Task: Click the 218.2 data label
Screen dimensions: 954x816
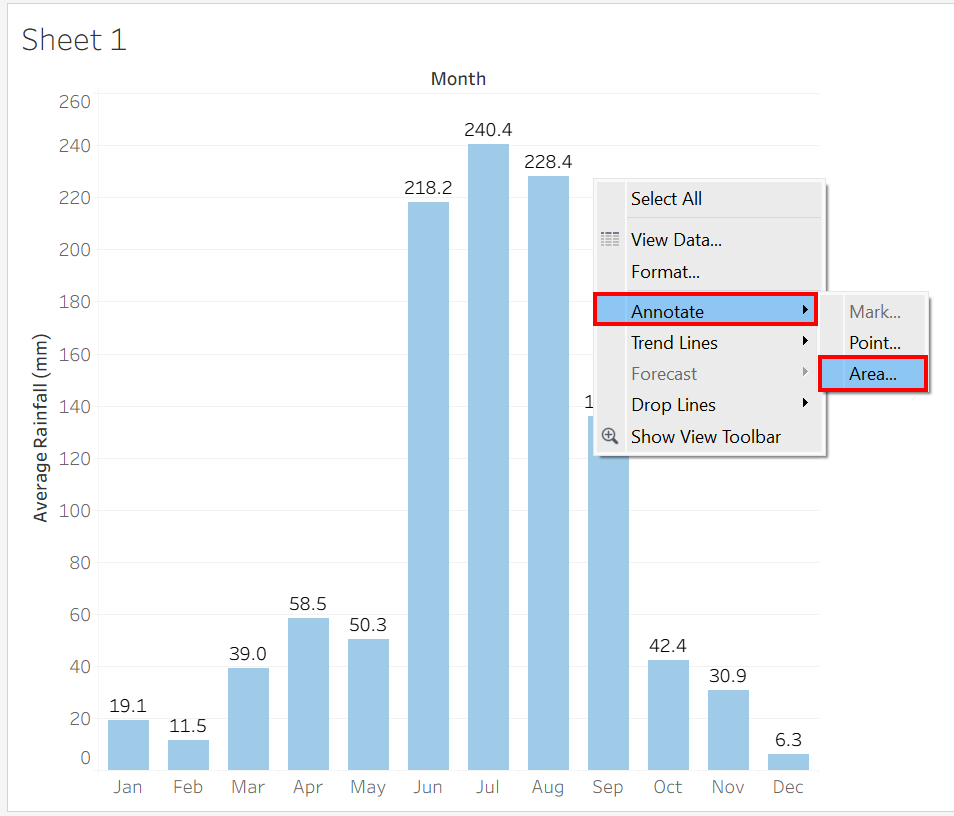Action: coord(428,187)
